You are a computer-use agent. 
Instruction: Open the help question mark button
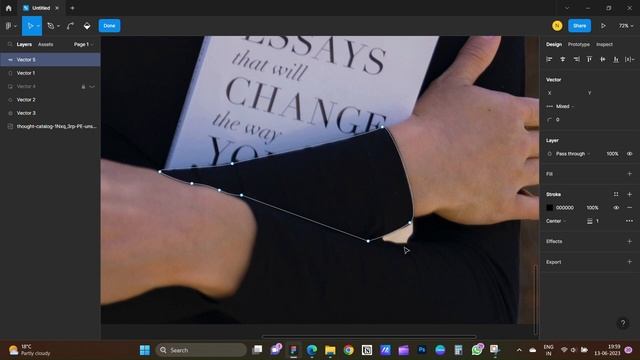(623, 323)
